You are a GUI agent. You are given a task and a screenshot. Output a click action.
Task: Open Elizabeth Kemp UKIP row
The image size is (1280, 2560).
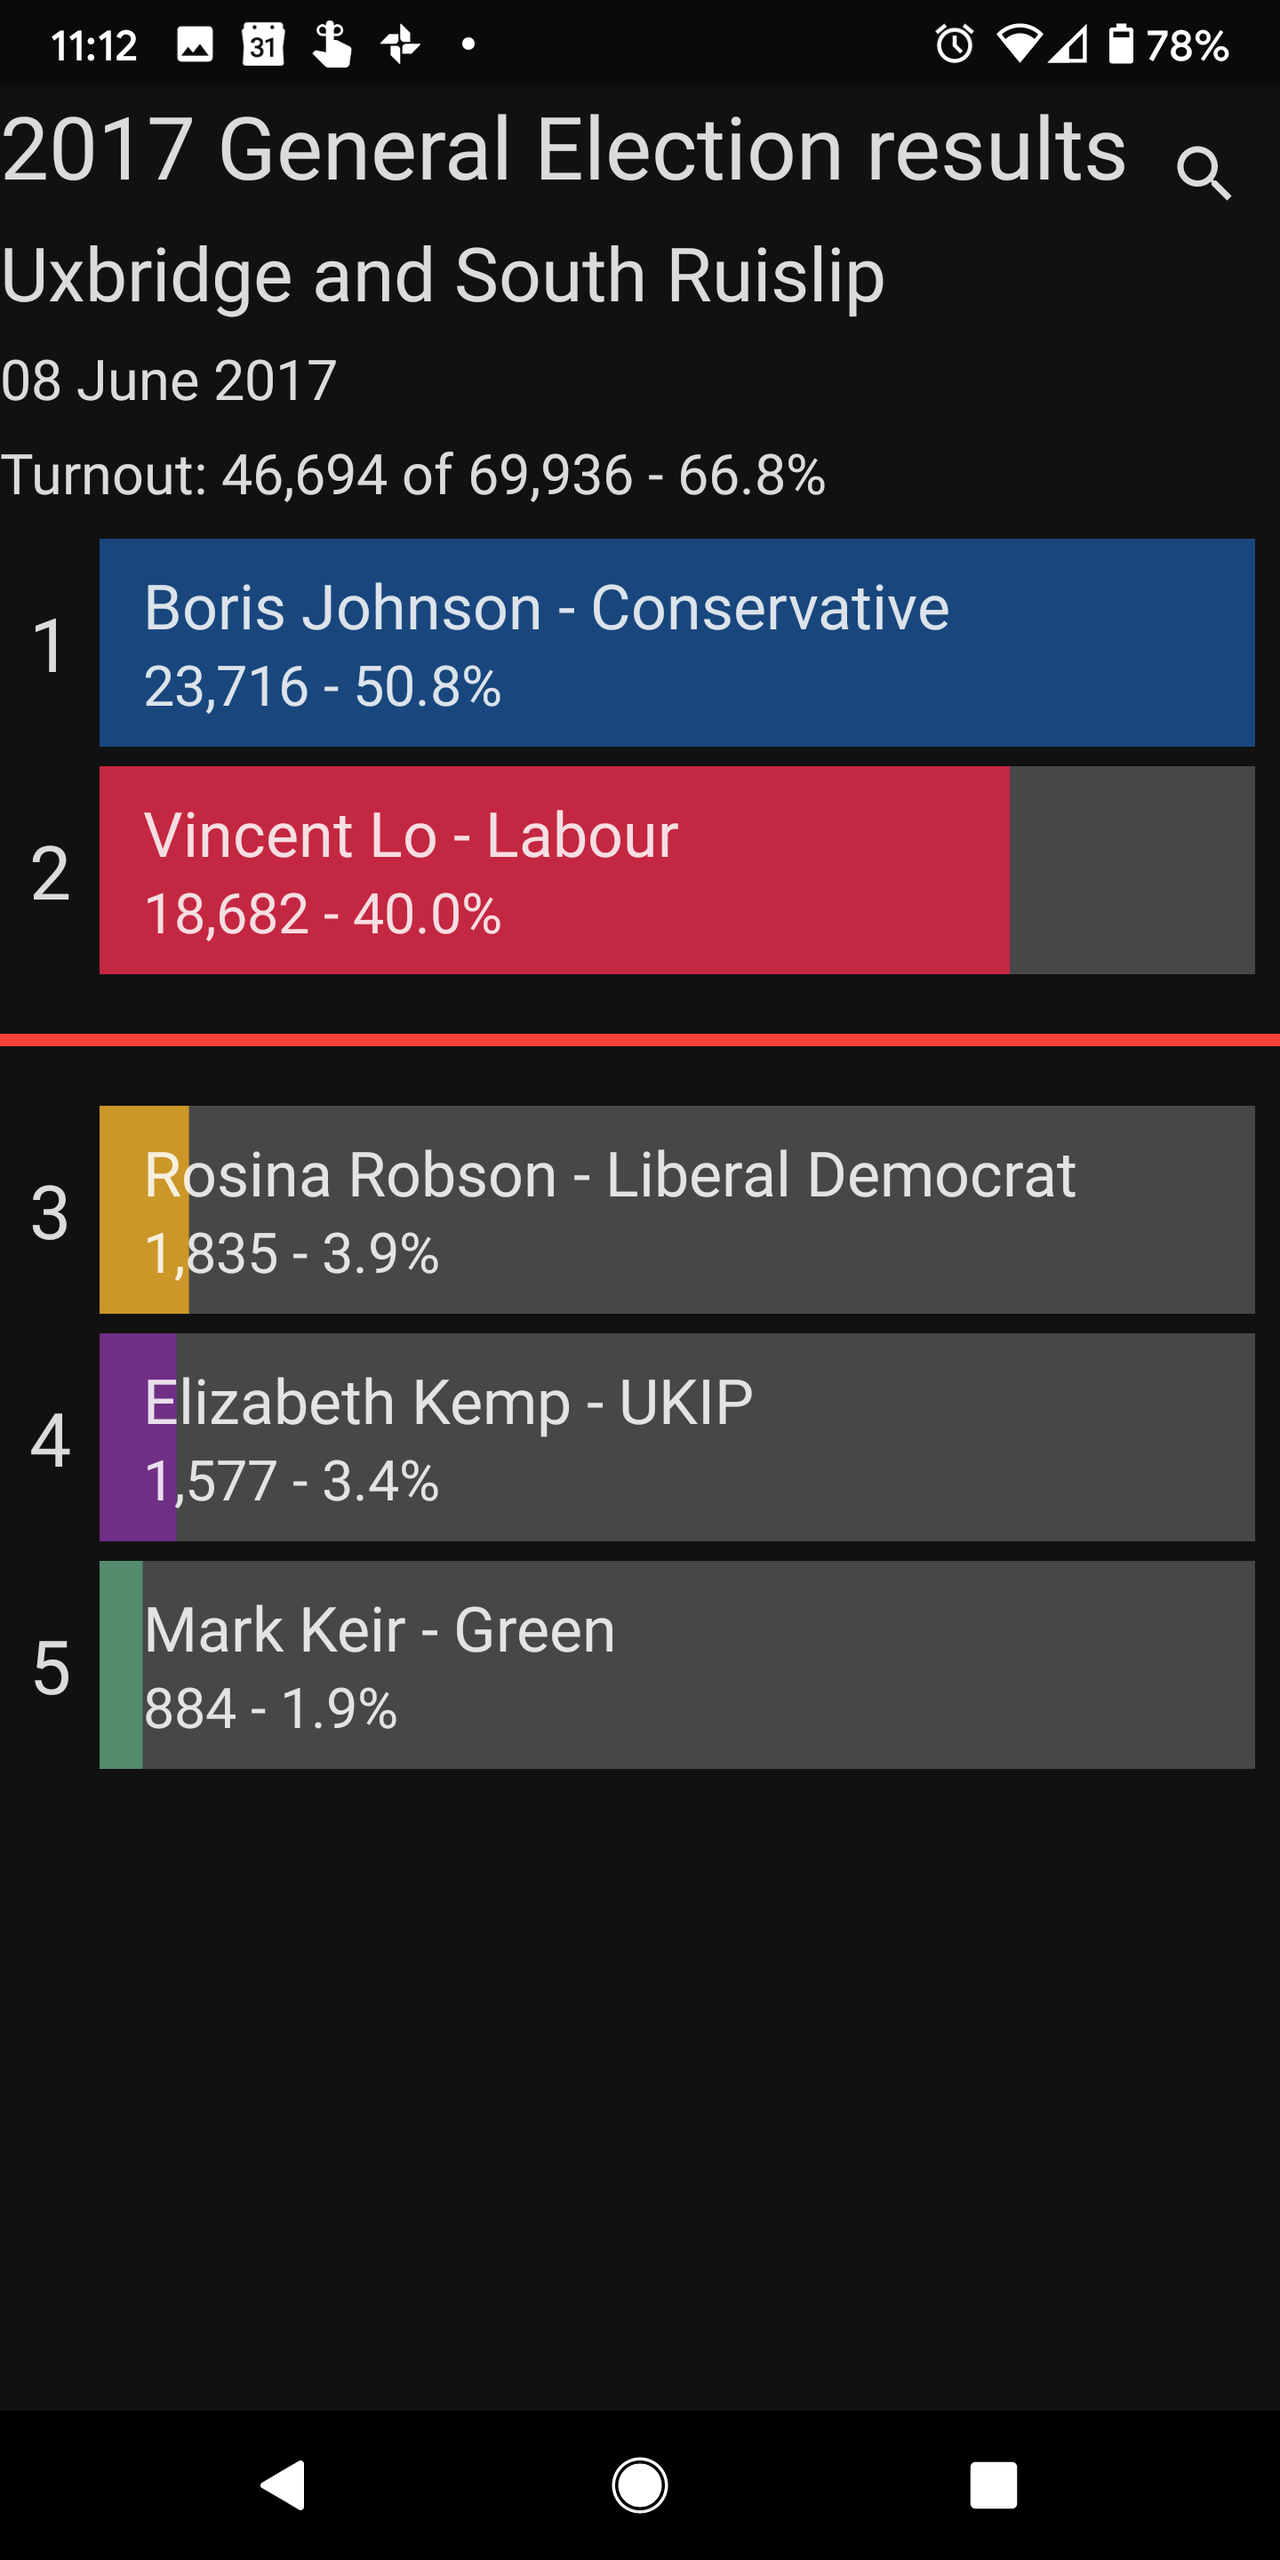pos(677,1437)
